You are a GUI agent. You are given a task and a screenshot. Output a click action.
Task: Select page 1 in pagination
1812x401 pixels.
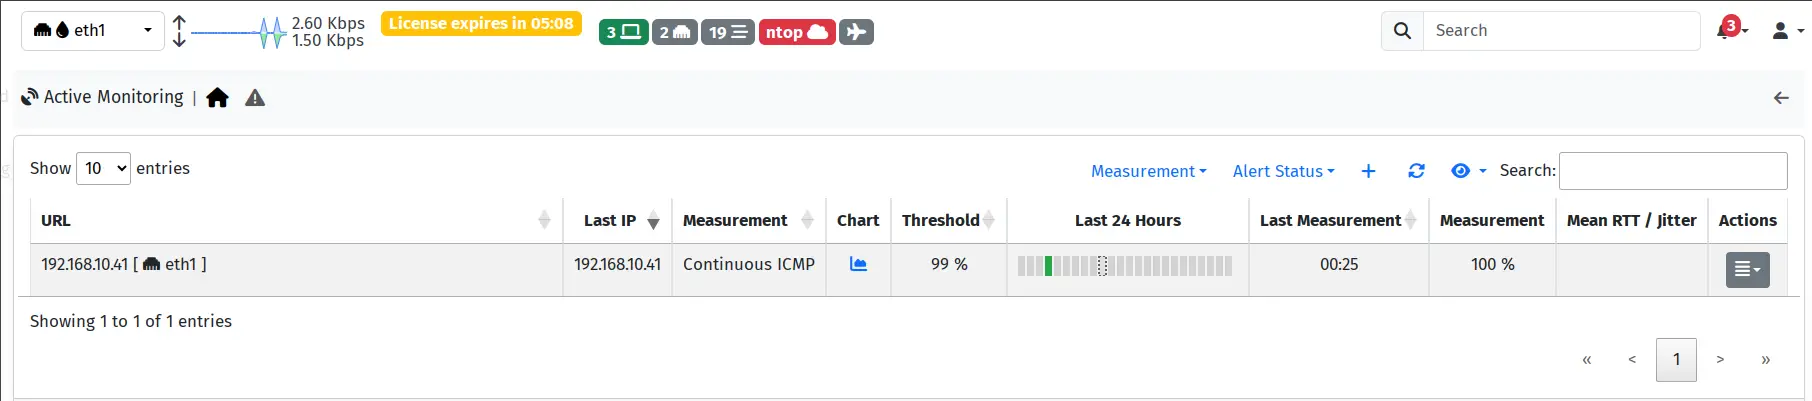pos(1677,360)
